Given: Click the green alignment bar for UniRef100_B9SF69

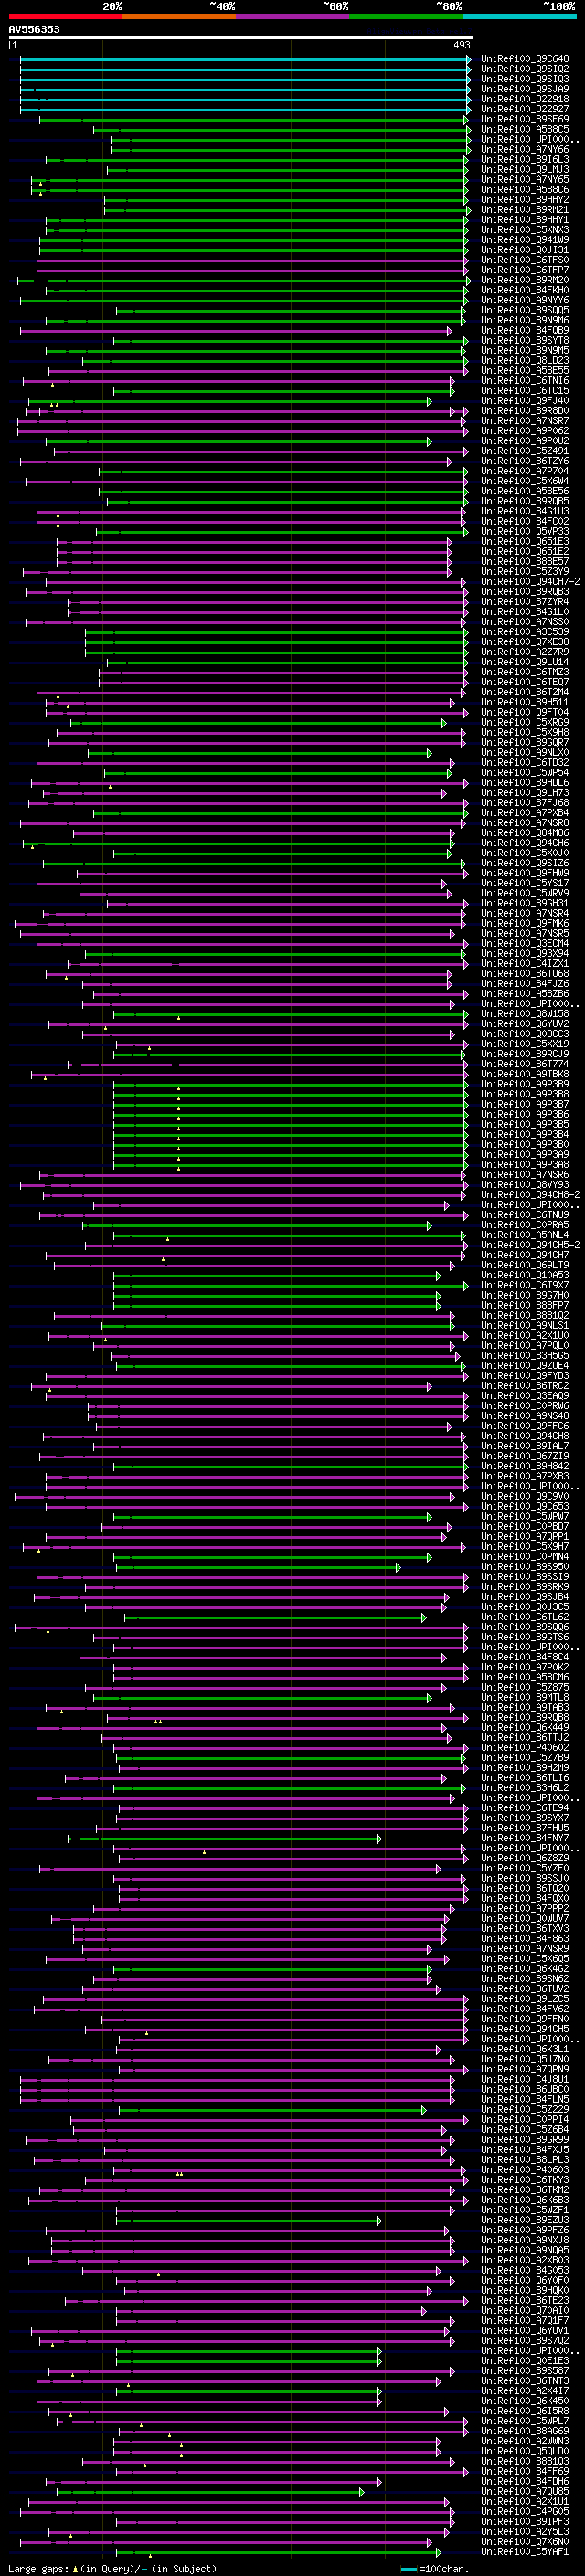Looking at the screenshot, I should point(255,120).
